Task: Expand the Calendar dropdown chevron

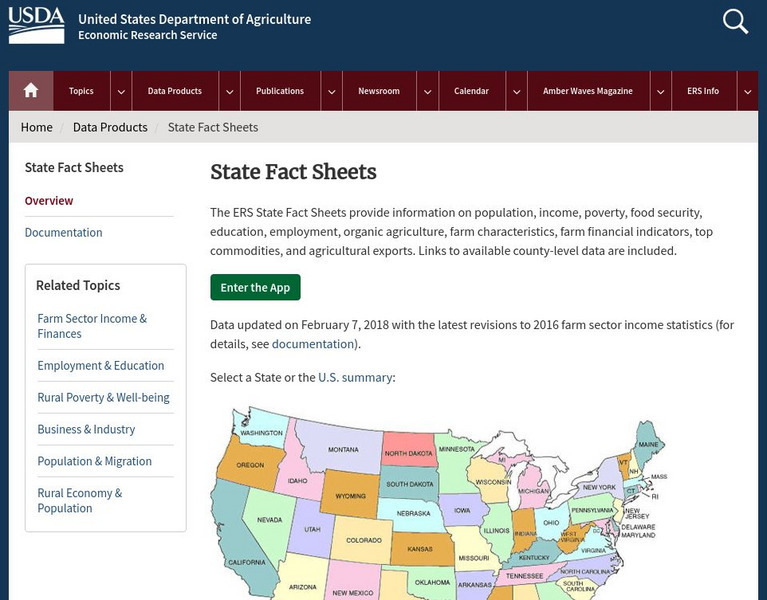Action: coord(517,91)
